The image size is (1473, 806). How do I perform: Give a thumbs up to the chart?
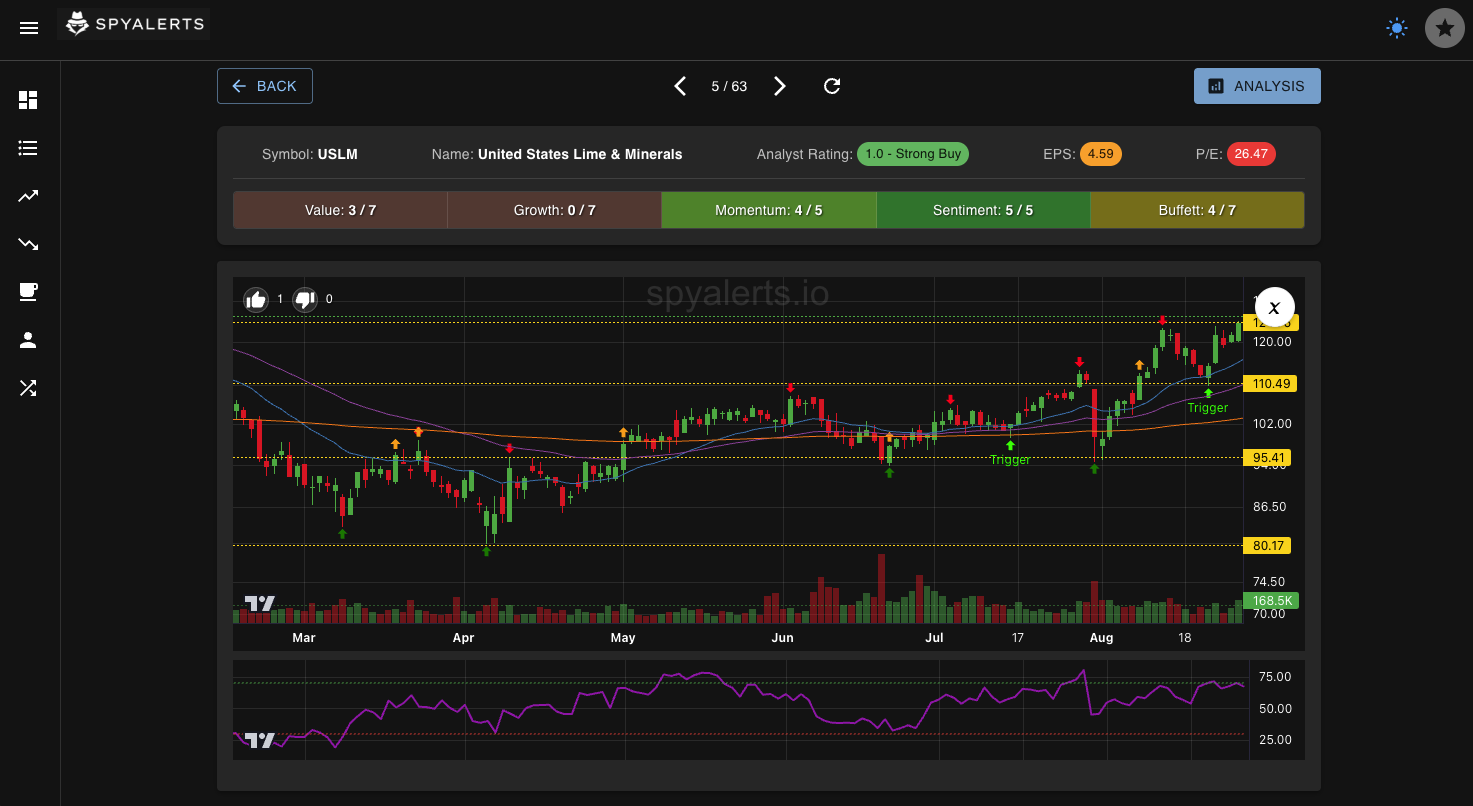point(256,299)
